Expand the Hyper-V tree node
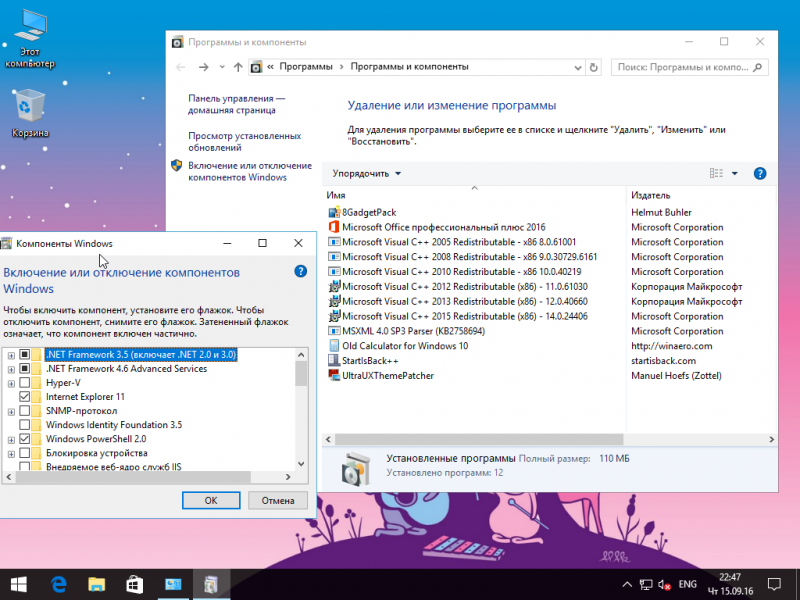 11,384
